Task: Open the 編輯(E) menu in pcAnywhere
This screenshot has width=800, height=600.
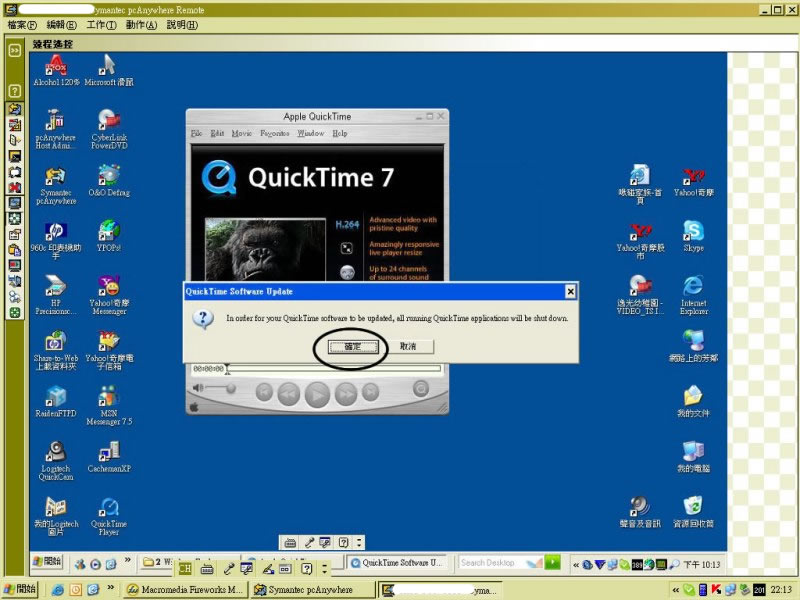Action: pyautogui.click(x=61, y=25)
